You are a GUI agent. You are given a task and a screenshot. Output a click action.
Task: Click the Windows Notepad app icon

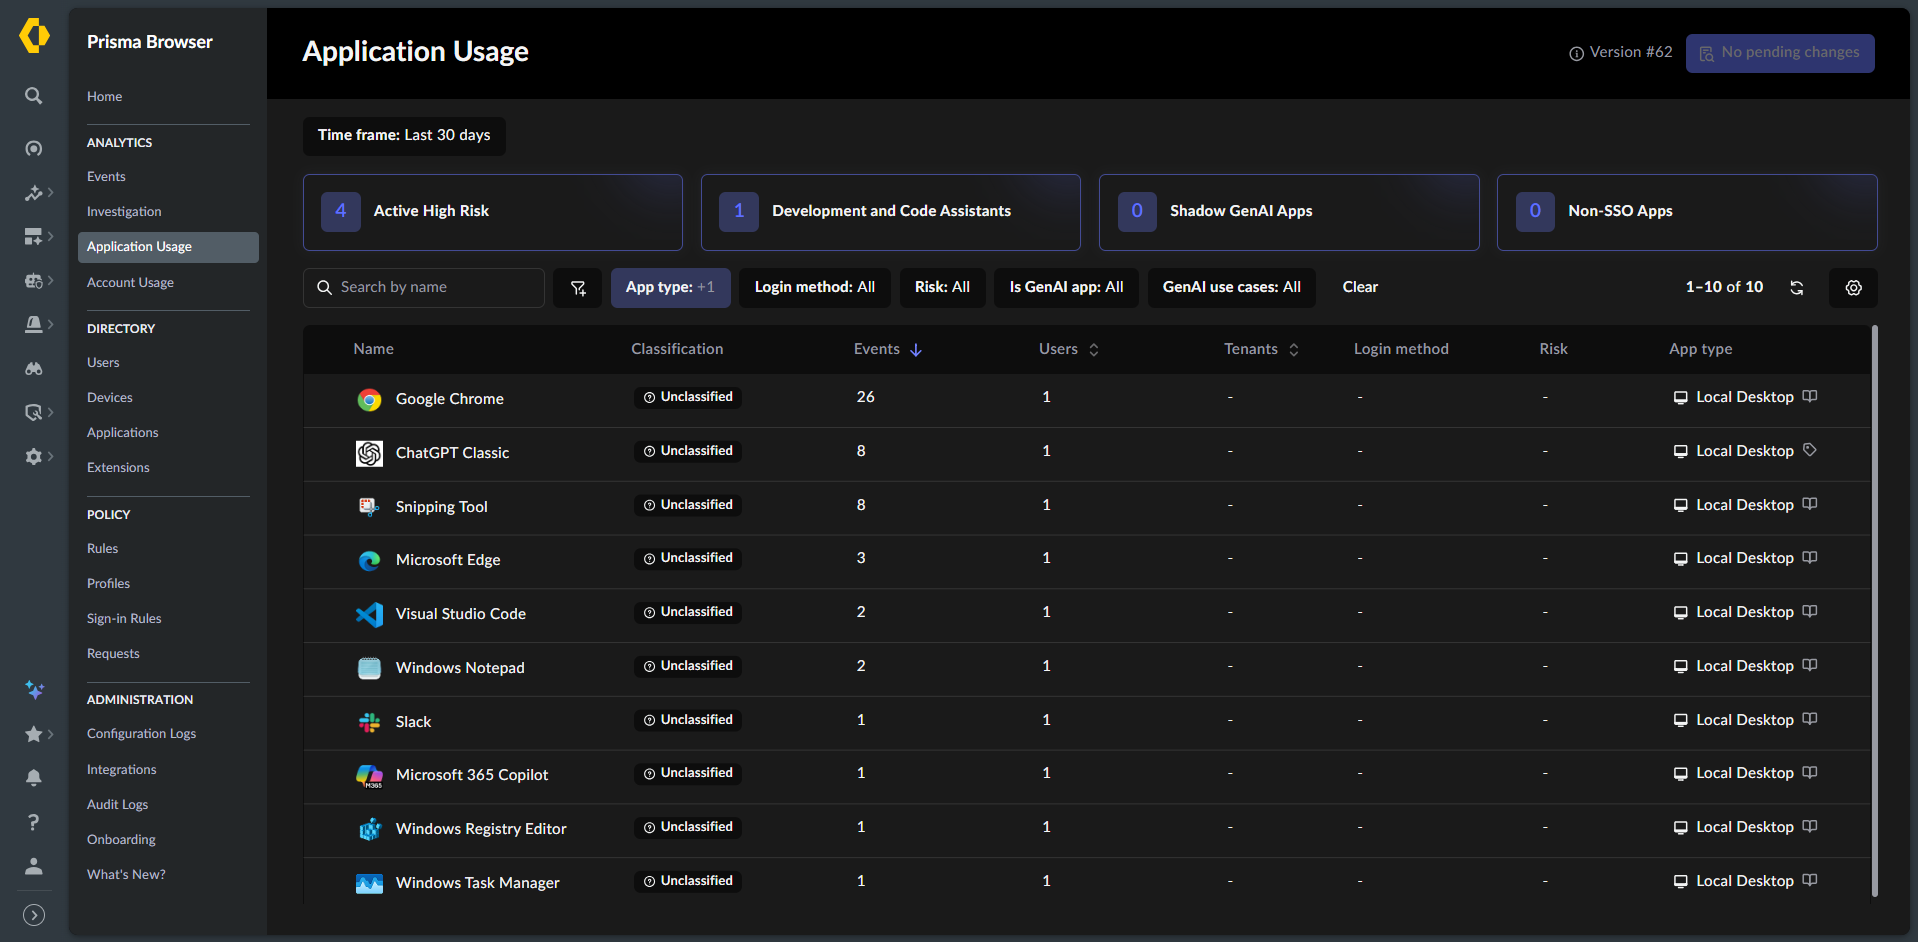369,669
